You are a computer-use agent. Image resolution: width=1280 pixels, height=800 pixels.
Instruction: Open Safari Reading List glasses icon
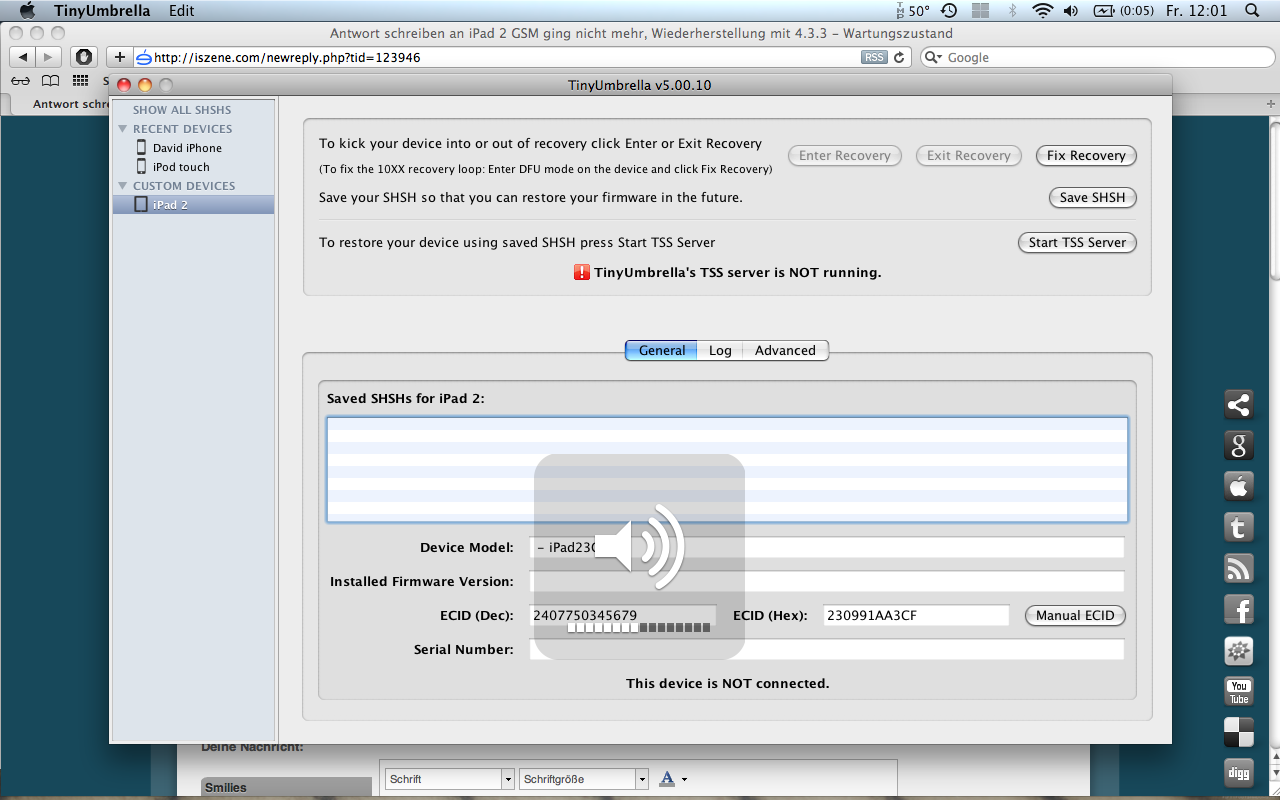(x=20, y=81)
